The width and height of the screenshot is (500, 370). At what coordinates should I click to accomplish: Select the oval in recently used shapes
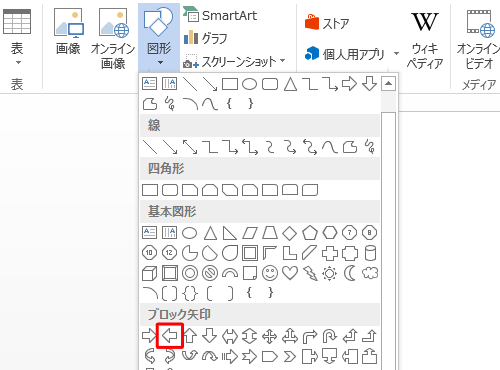(249, 84)
